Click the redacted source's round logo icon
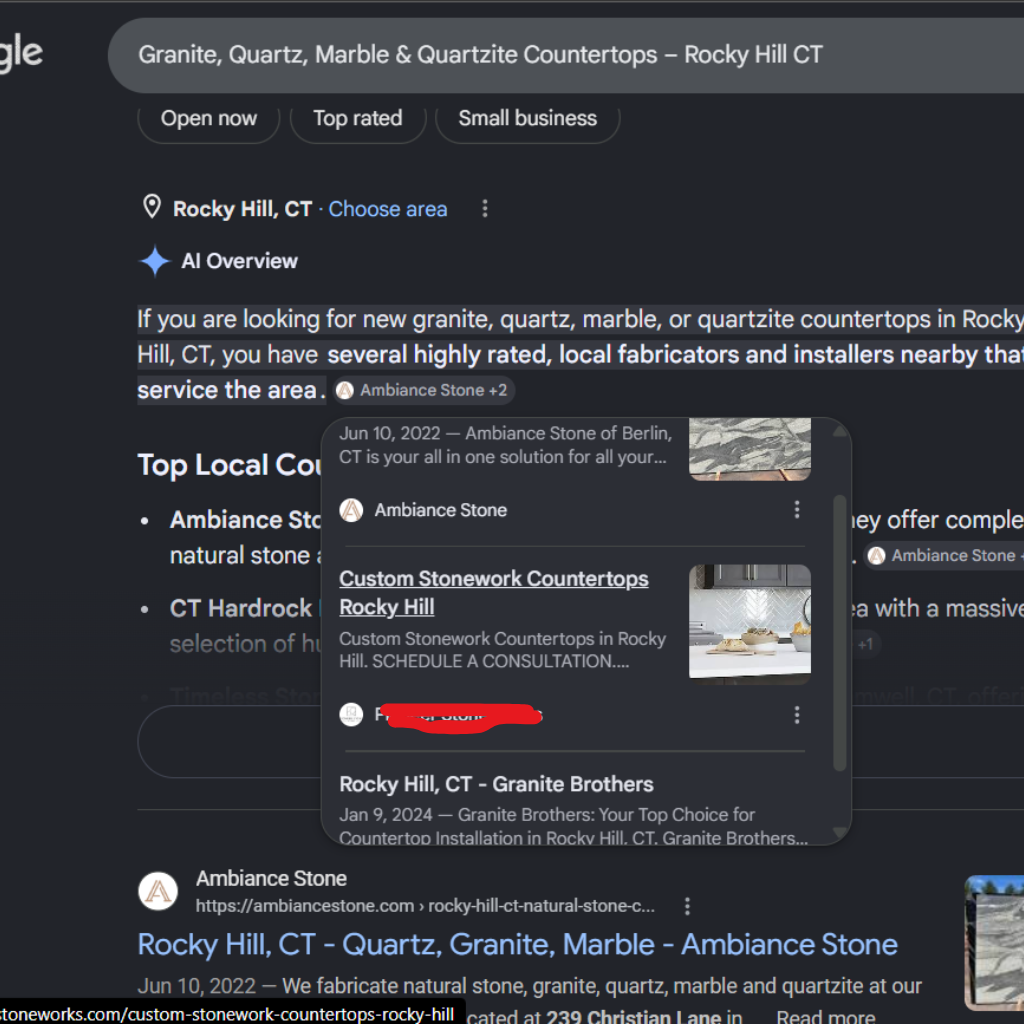This screenshot has width=1024, height=1024. (x=351, y=714)
